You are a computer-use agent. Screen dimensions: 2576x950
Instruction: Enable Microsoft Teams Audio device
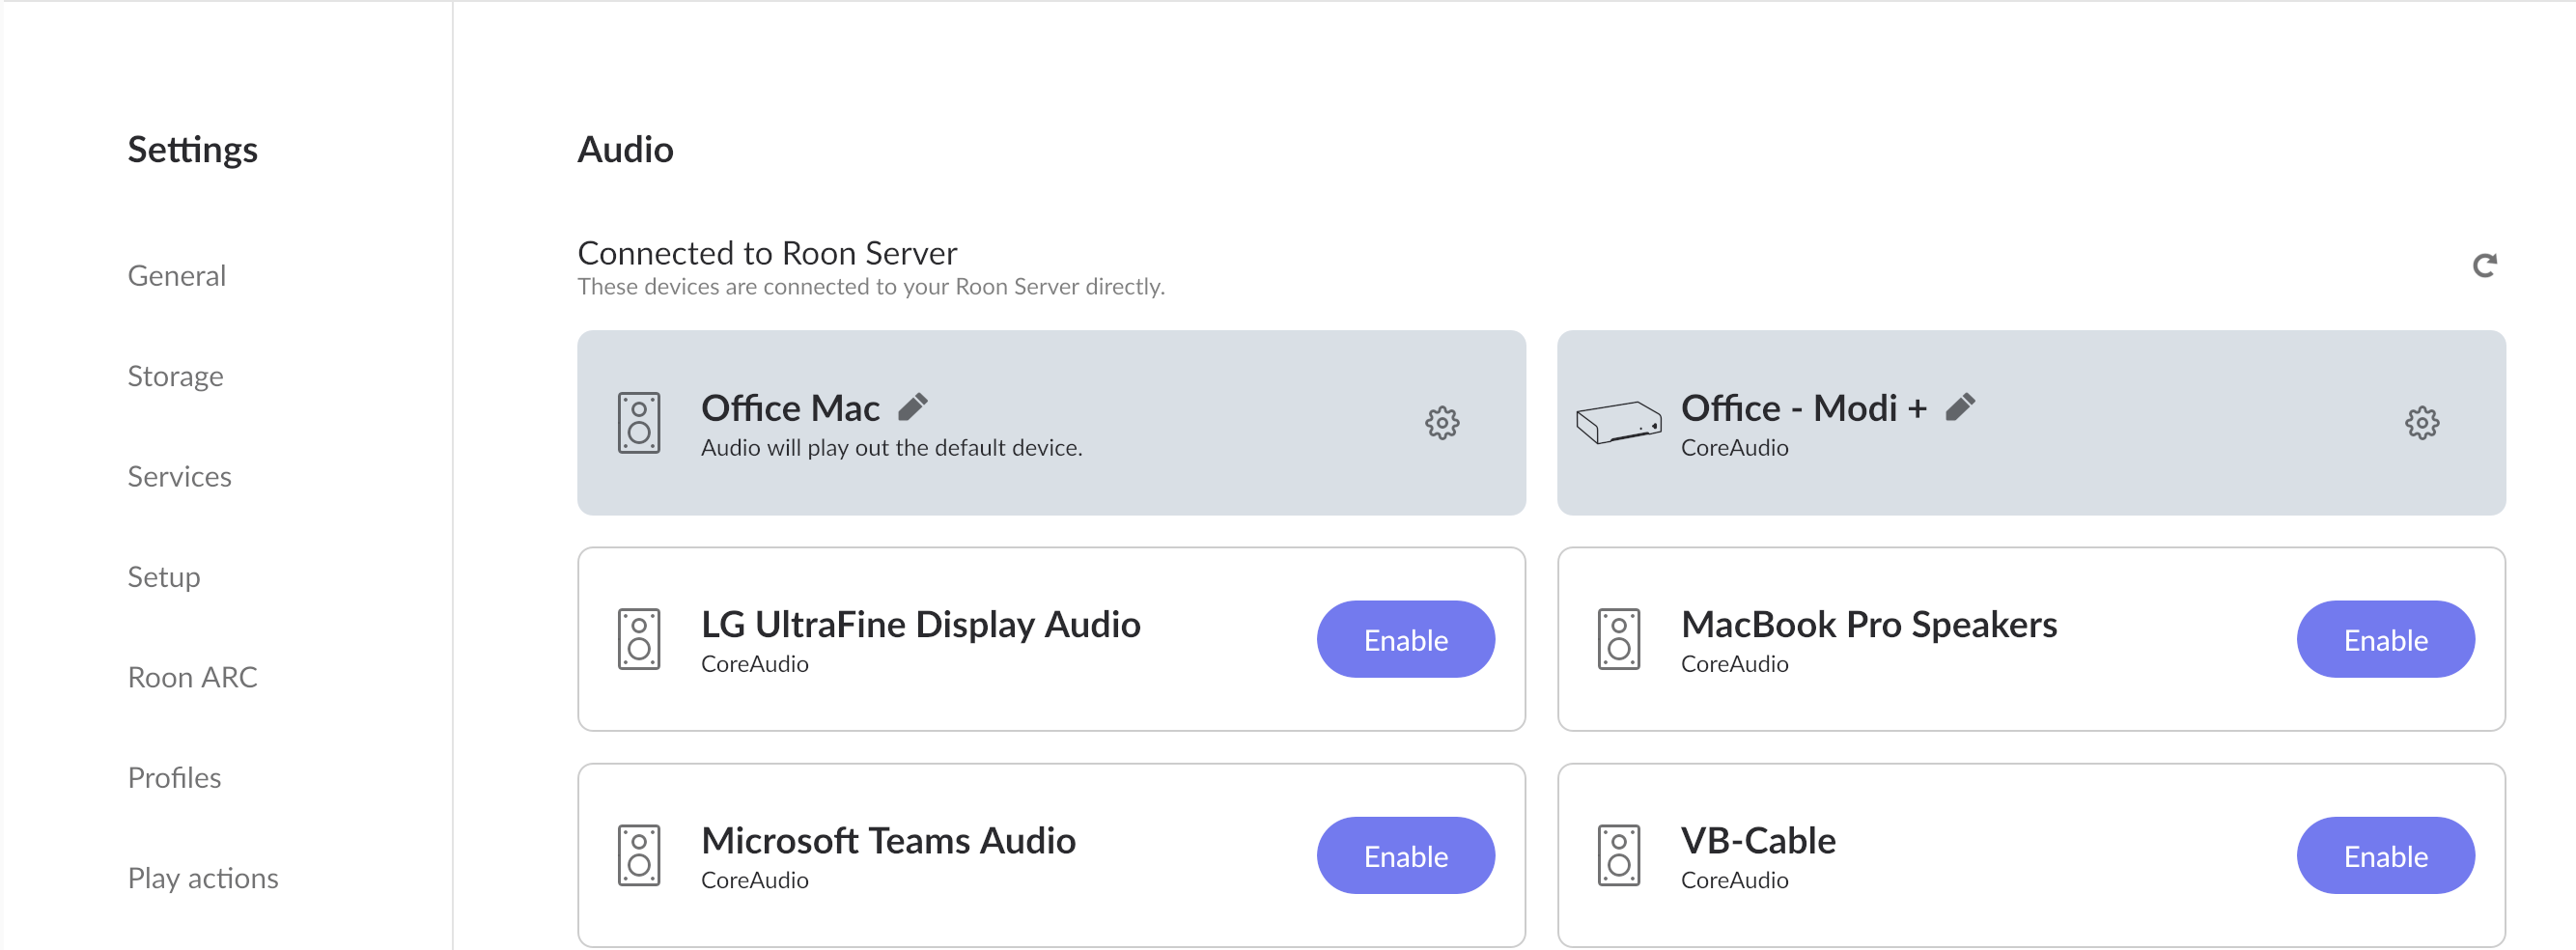pos(1405,855)
